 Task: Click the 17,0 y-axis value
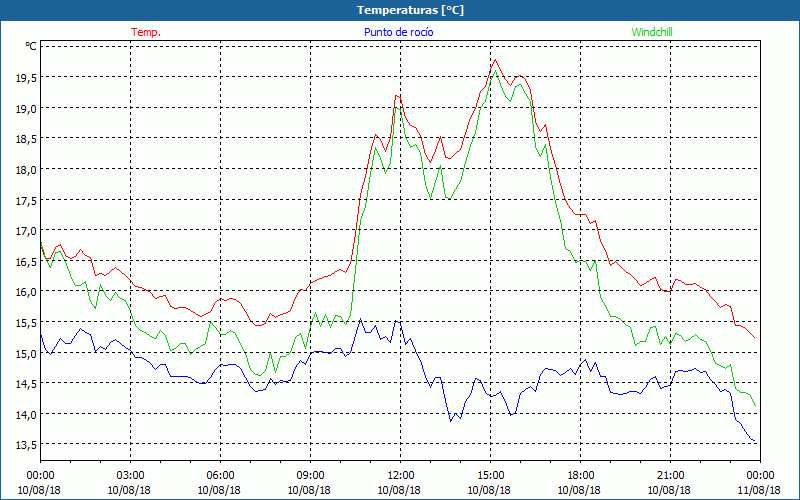[x=26, y=231]
